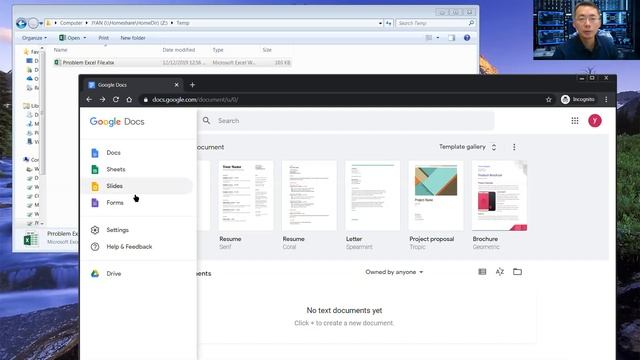Click in the Google Docs Search field
The image size is (640, 360).
[346, 121]
